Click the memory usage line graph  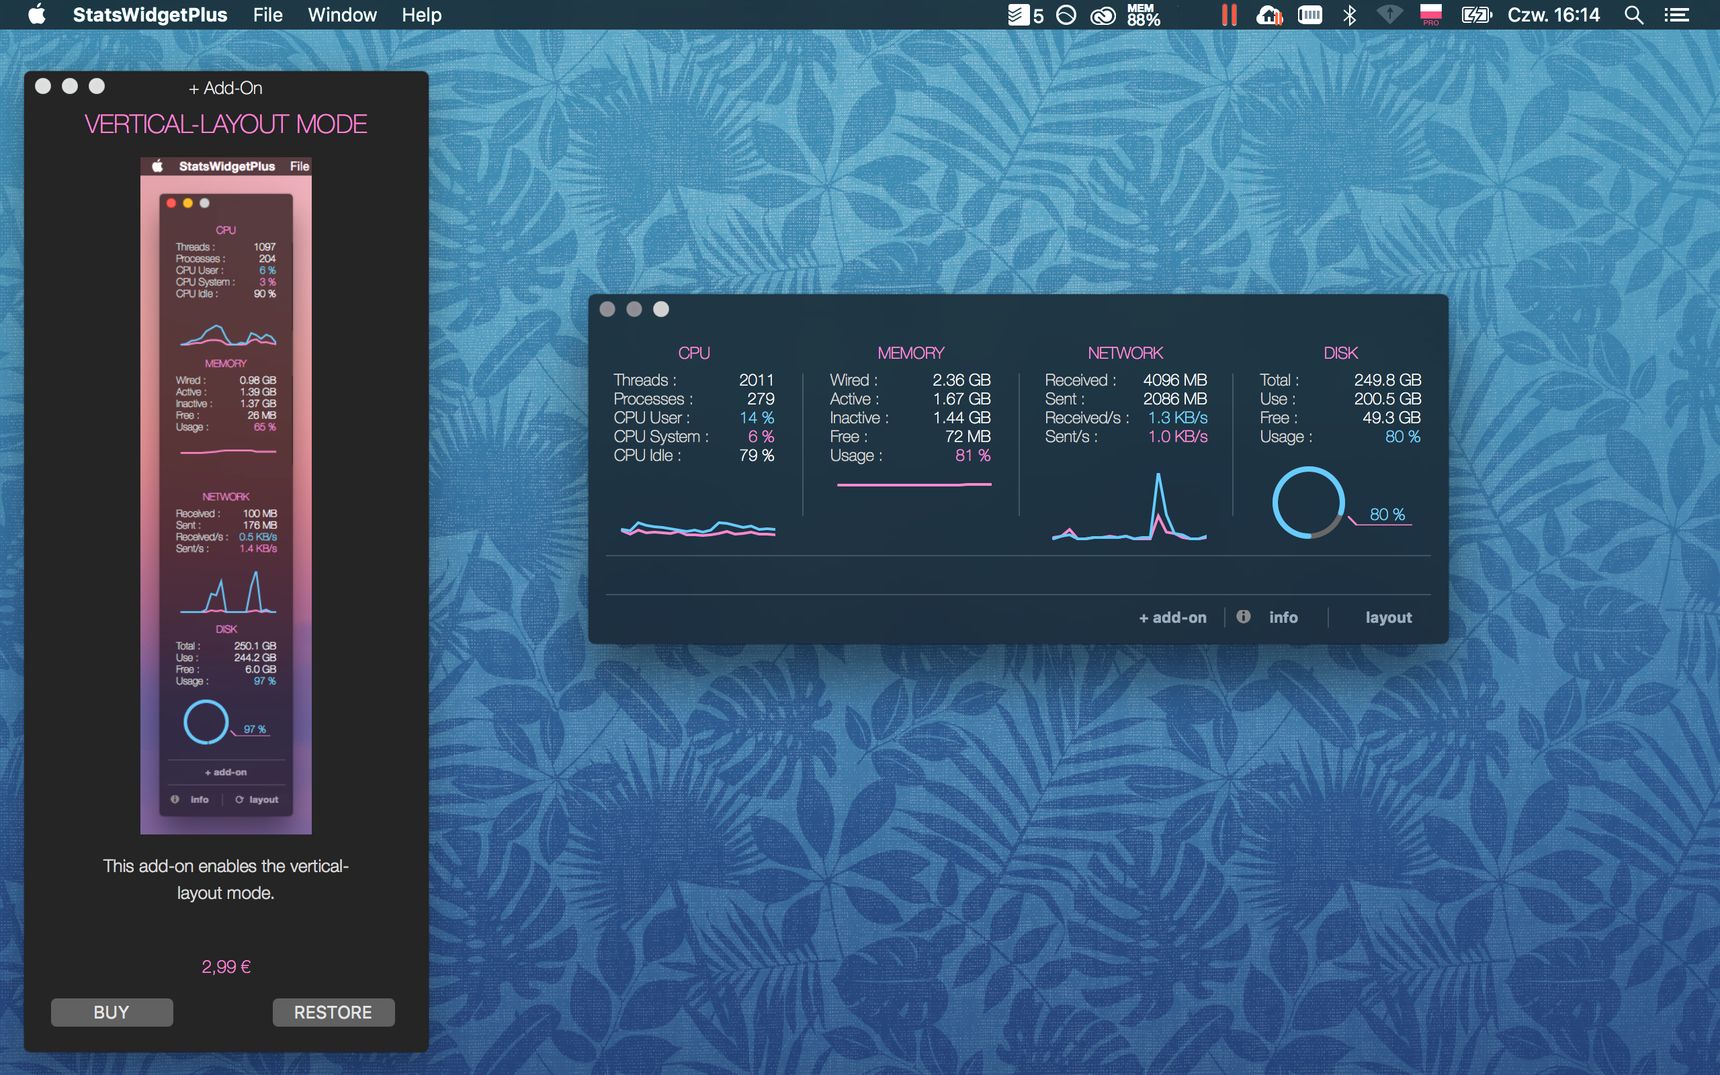914,484
